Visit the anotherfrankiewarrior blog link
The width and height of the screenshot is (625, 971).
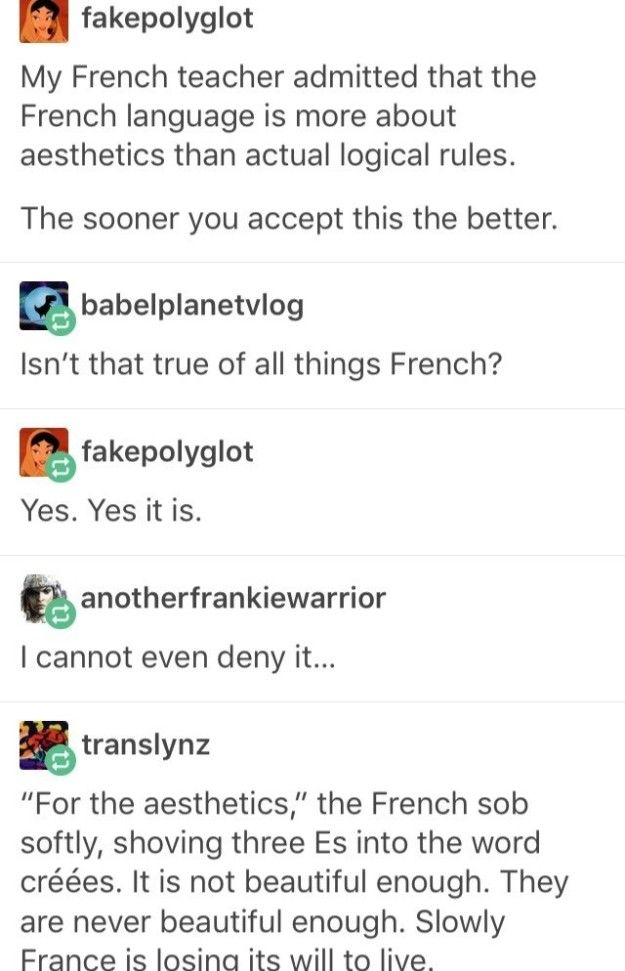tap(234, 598)
